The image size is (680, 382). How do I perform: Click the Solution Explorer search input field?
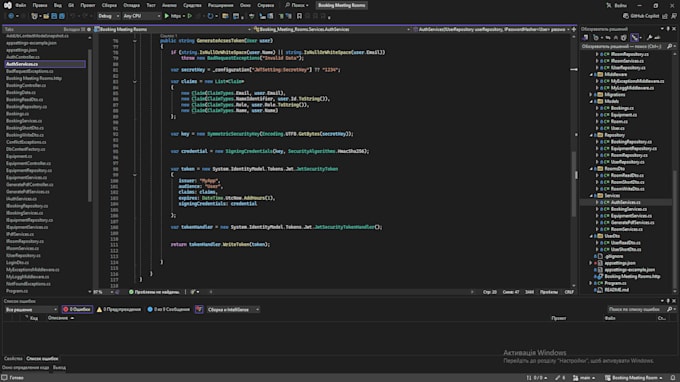(624, 46)
